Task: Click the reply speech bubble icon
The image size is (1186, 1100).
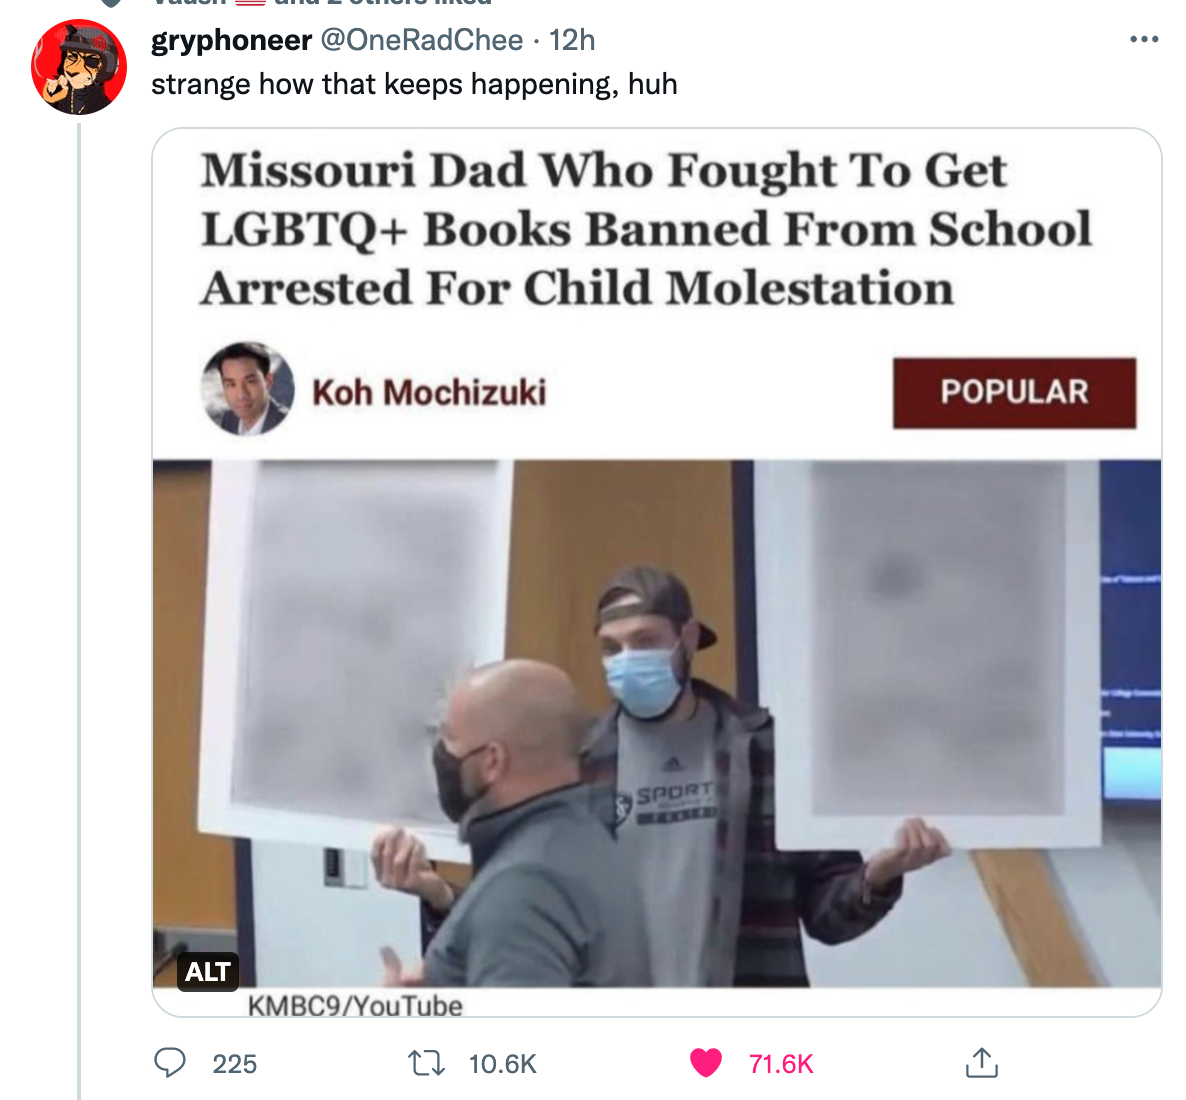Action: 169,1062
